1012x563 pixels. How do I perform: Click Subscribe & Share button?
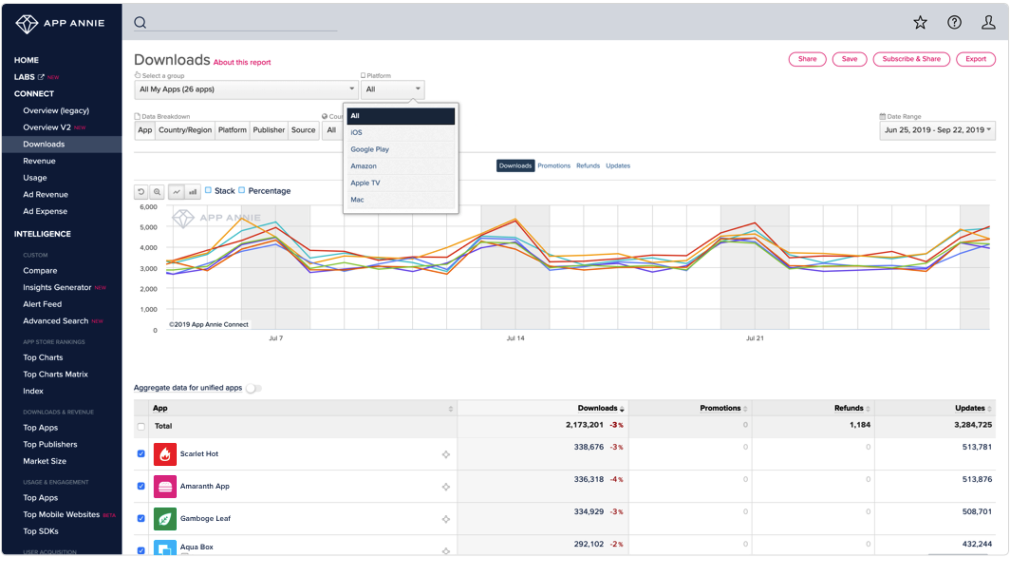click(911, 59)
